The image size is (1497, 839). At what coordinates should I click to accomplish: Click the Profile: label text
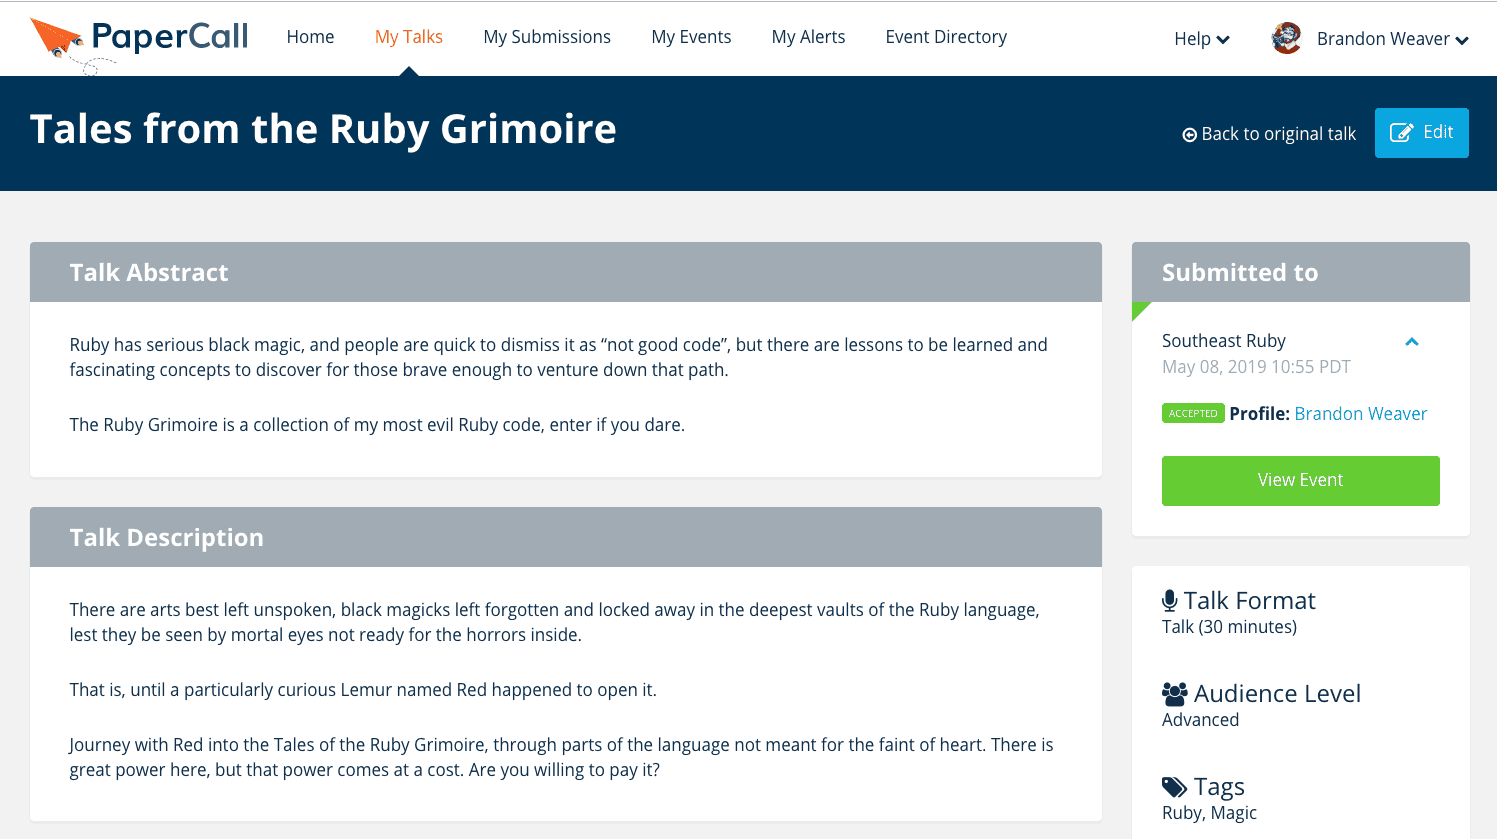point(1259,414)
